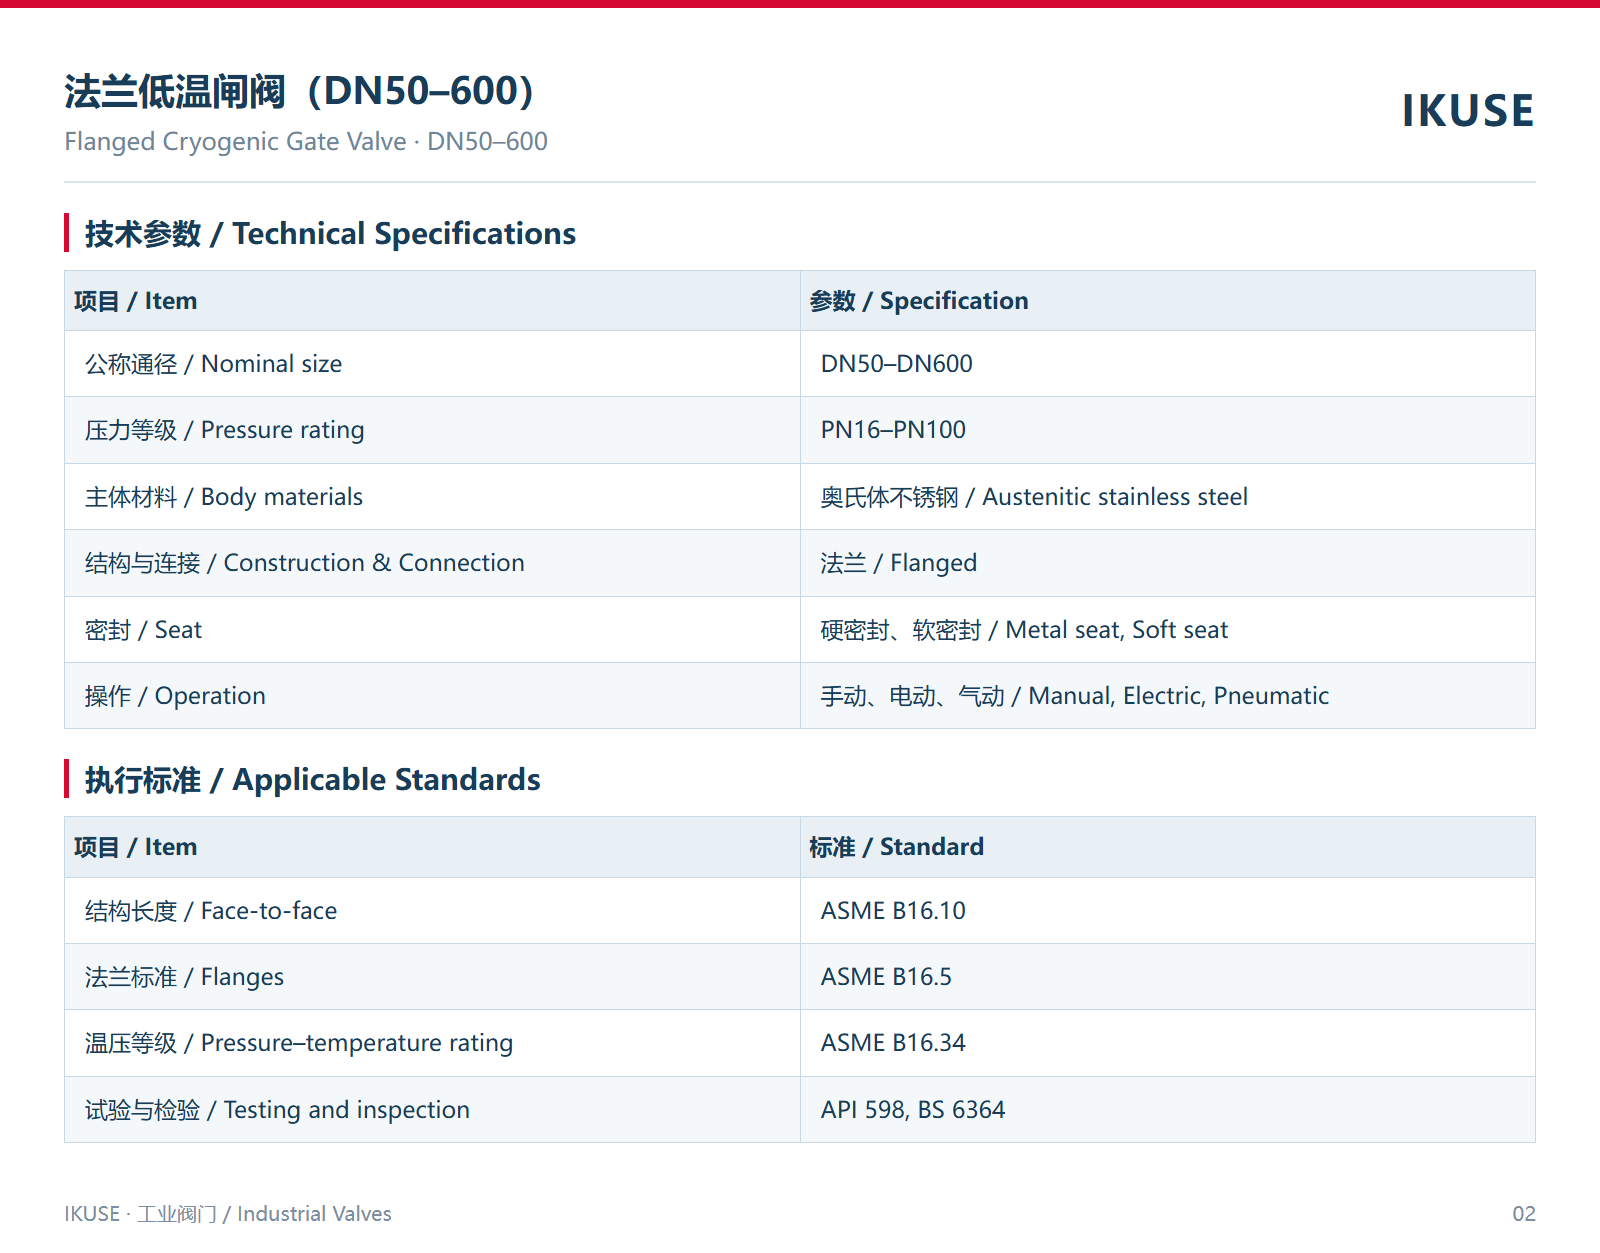The height and width of the screenshot is (1253, 1600).
Task: Select 'Pressure–temperature rating' row label
Action: [299, 1043]
